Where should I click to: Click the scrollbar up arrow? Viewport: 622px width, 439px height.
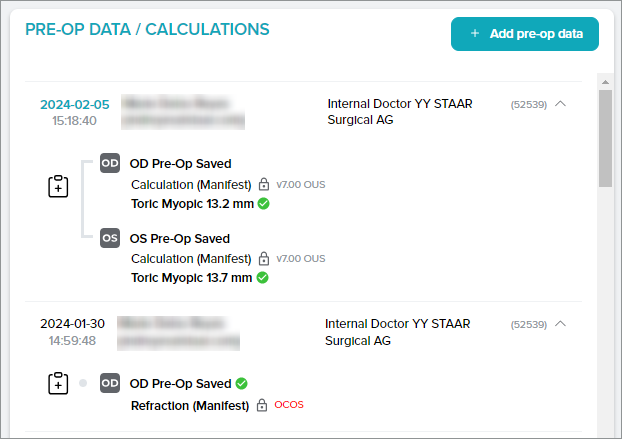pyautogui.click(x=605, y=79)
